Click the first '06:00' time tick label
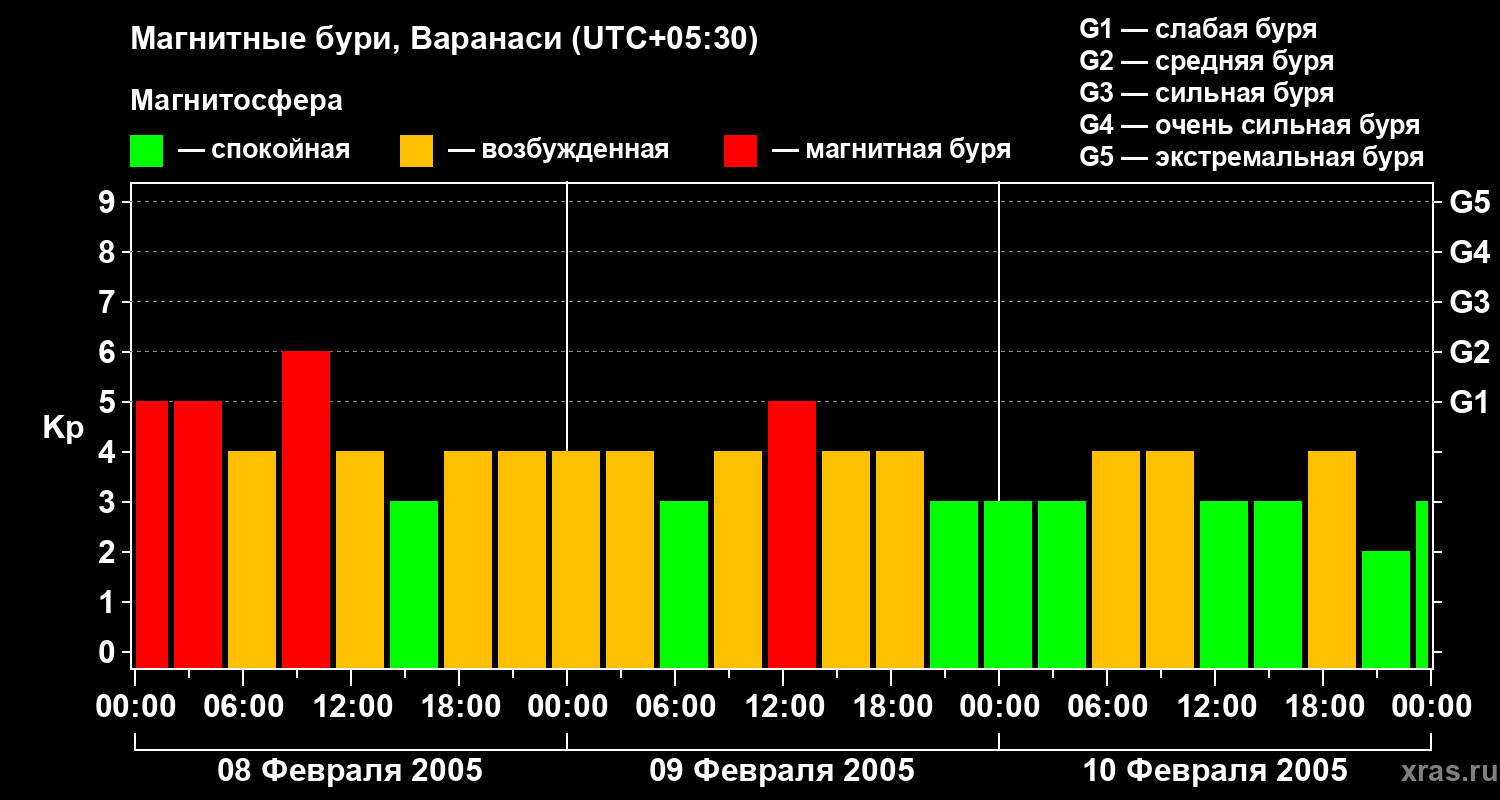Screen dimensions: 1500x800 point(242,706)
